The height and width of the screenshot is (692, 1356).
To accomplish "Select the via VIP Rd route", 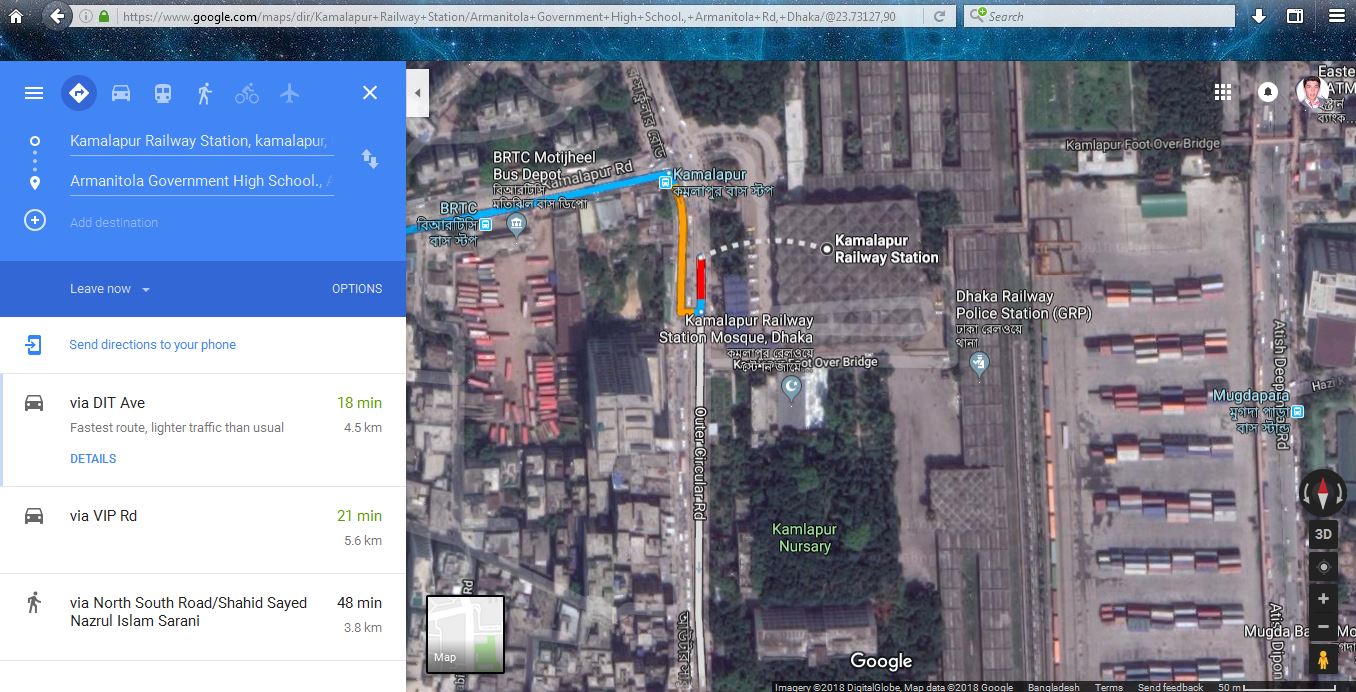I will pyautogui.click(x=203, y=530).
